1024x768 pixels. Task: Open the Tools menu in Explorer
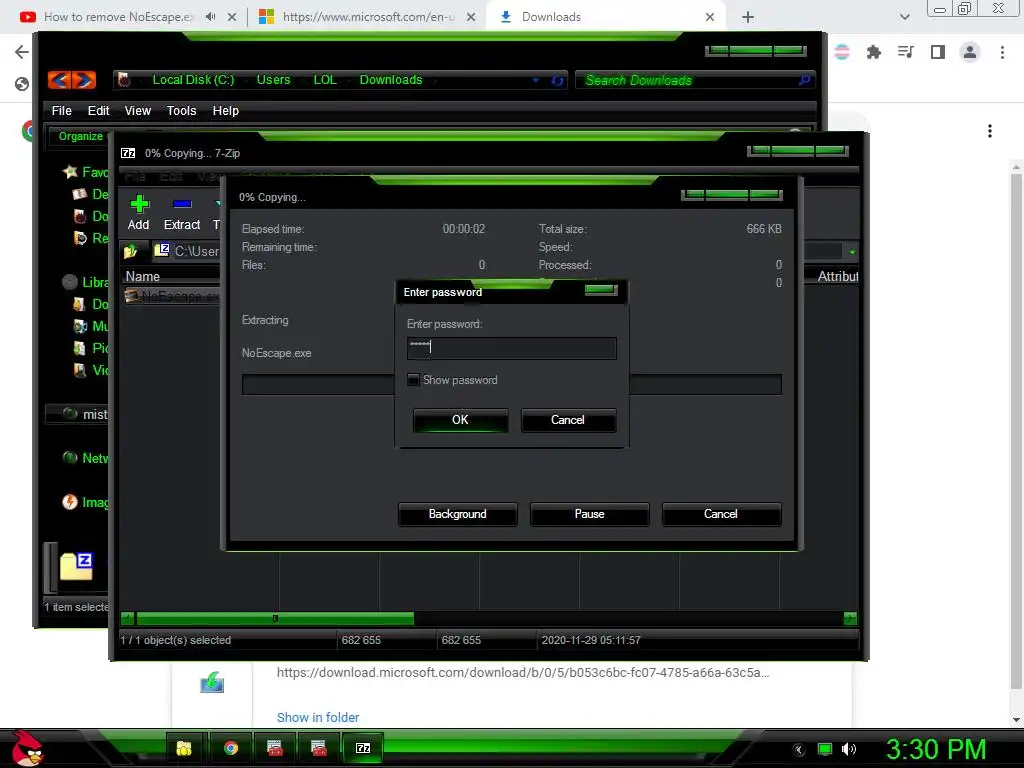pyautogui.click(x=181, y=111)
